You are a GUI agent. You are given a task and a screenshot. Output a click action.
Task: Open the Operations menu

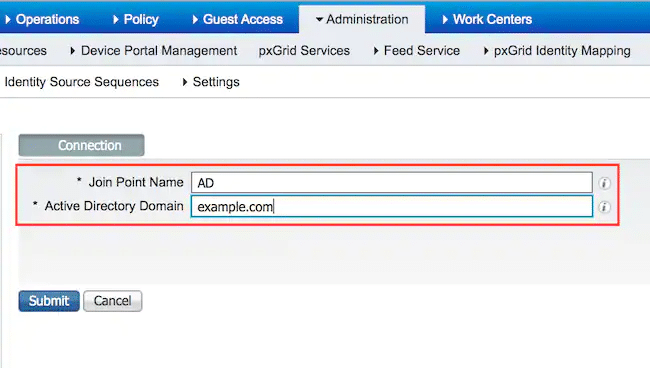42,19
